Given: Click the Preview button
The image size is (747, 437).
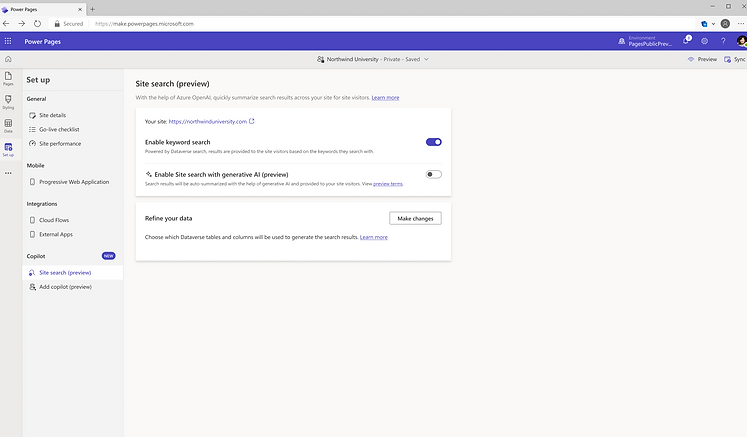Looking at the screenshot, I should point(702,60).
